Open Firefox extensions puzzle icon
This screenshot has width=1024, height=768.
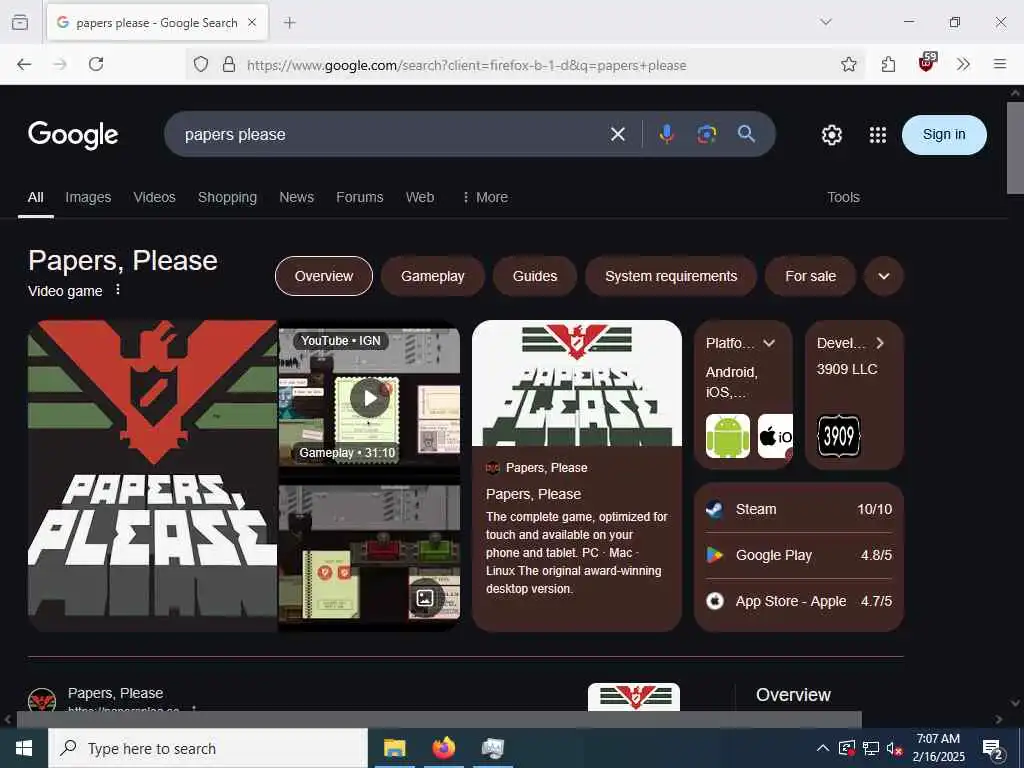point(888,64)
